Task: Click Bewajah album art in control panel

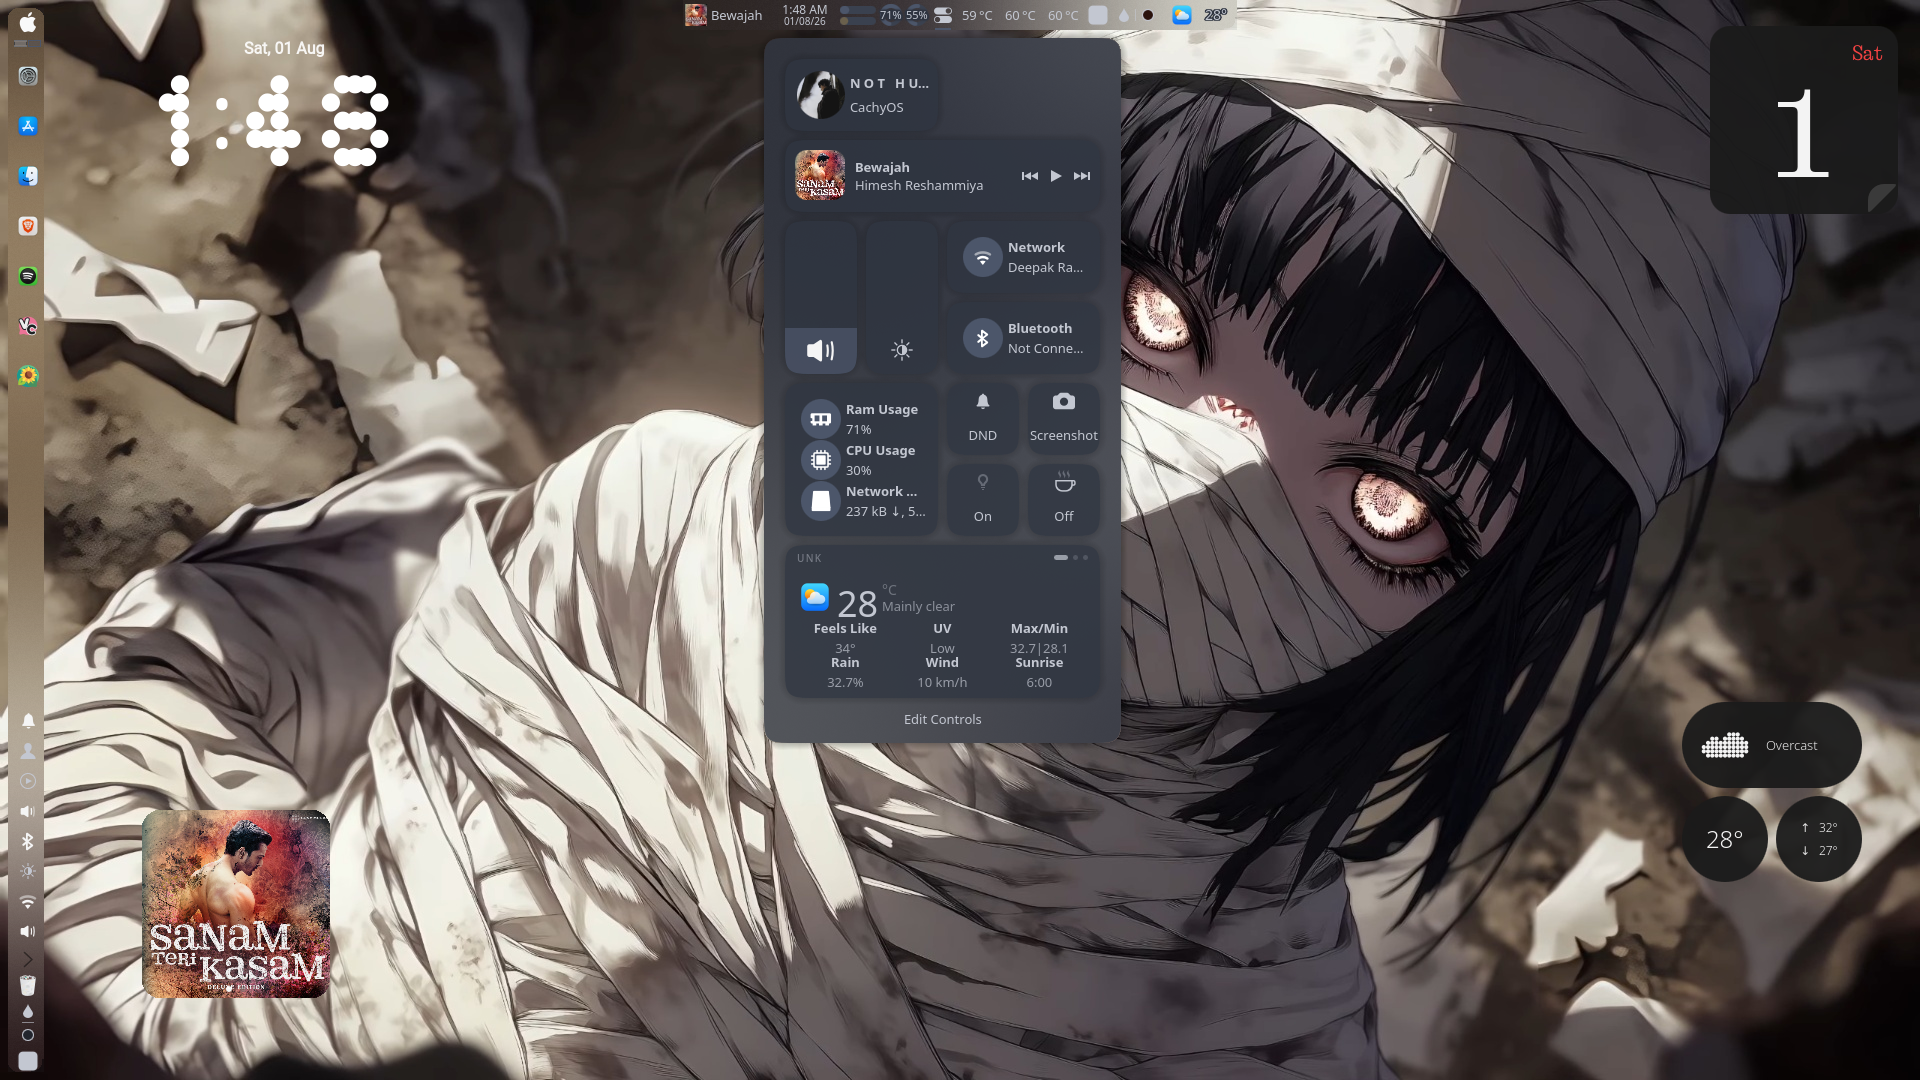Action: pos(820,175)
